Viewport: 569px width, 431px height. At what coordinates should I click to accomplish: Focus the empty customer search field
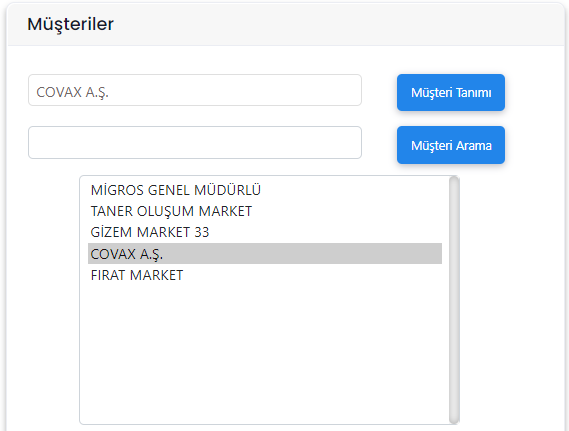pyautogui.click(x=195, y=143)
